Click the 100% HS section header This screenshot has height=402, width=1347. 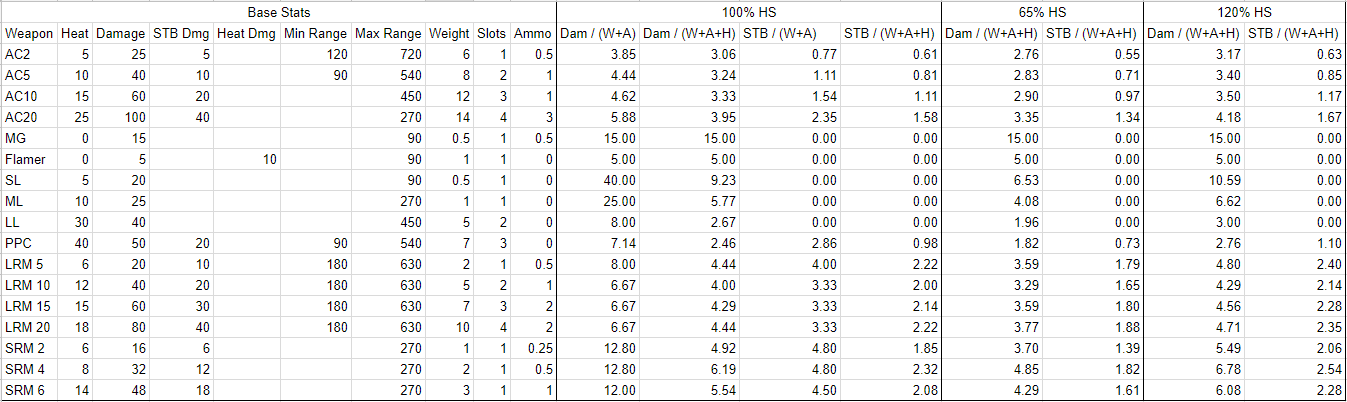pos(749,12)
